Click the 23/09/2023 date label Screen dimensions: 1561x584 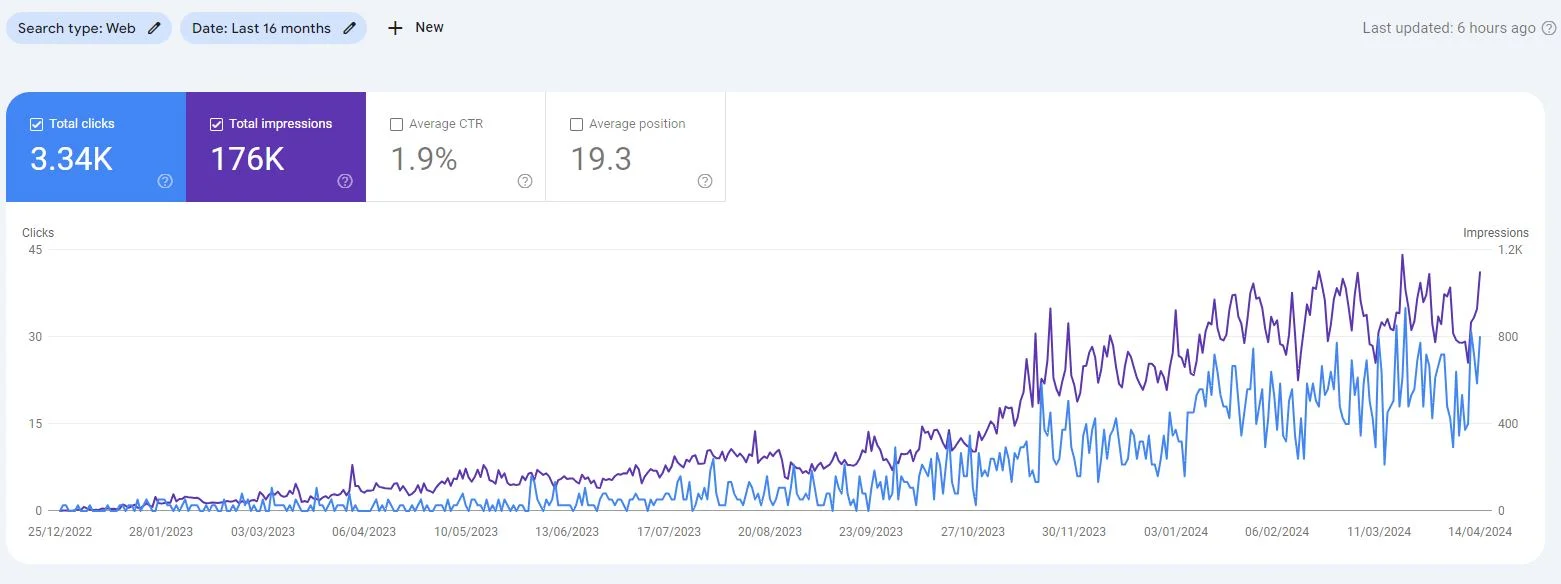pyautogui.click(x=871, y=532)
